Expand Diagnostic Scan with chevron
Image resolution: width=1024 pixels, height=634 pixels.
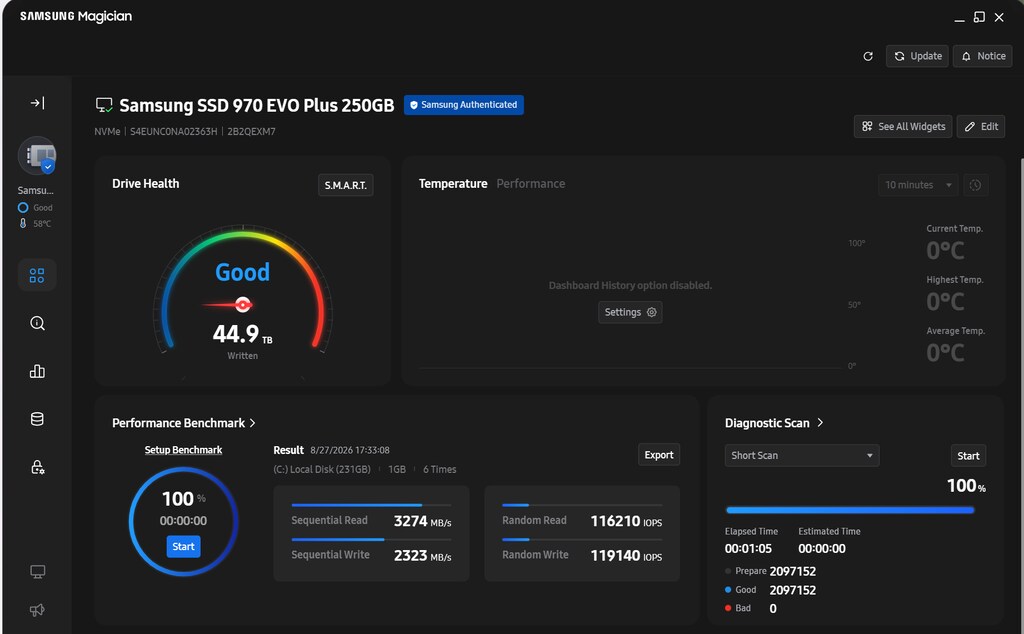(x=820, y=423)
